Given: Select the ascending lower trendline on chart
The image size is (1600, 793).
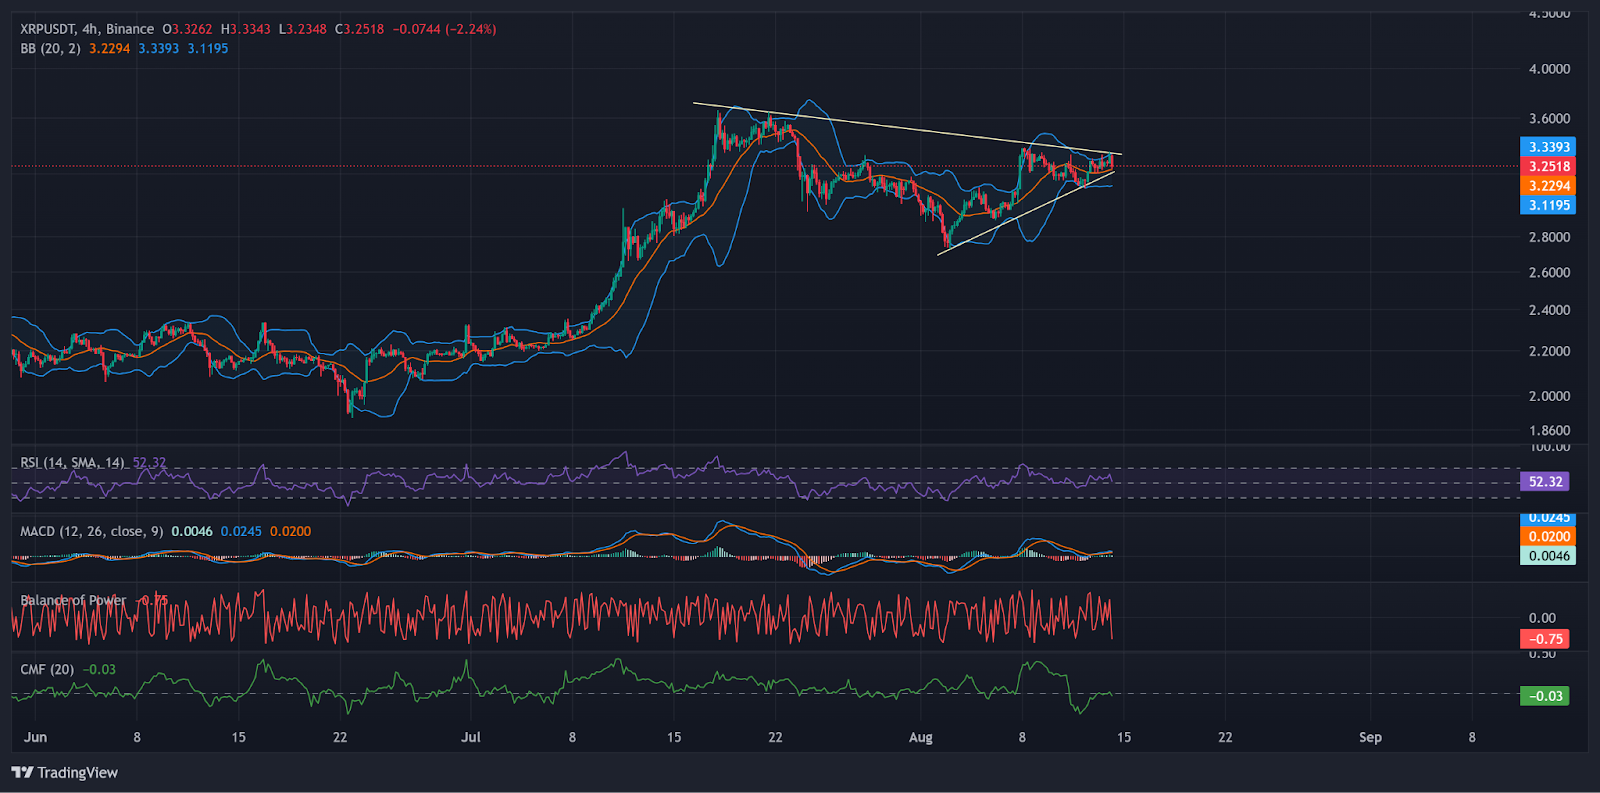Looking at the screenshot, I should (x=1020, y=214).
